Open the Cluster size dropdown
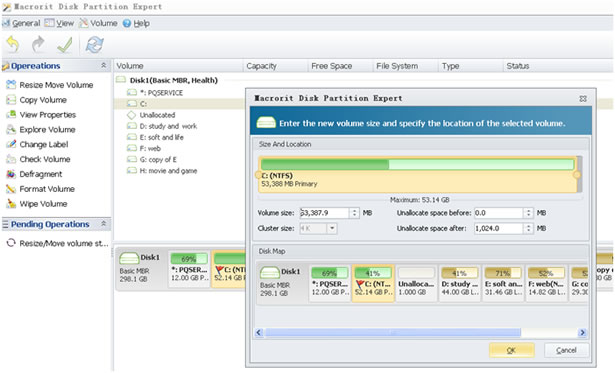Viewport: 615px width, 373px height. [332, 228]
